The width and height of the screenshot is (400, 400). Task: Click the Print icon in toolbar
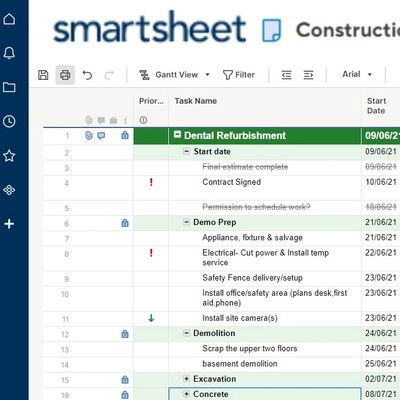click(x=65, y=75)
